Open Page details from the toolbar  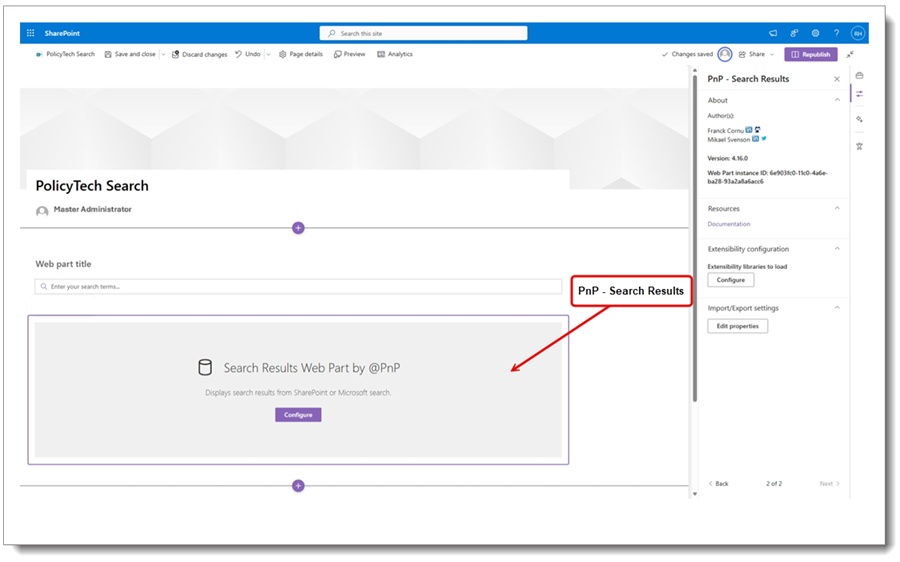pyautogui.click(x=301, y=55)
